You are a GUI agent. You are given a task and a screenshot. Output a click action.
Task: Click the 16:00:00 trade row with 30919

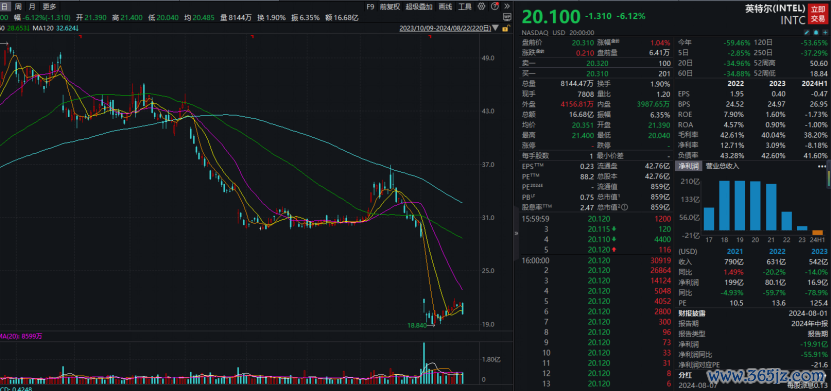coord(595,260)
